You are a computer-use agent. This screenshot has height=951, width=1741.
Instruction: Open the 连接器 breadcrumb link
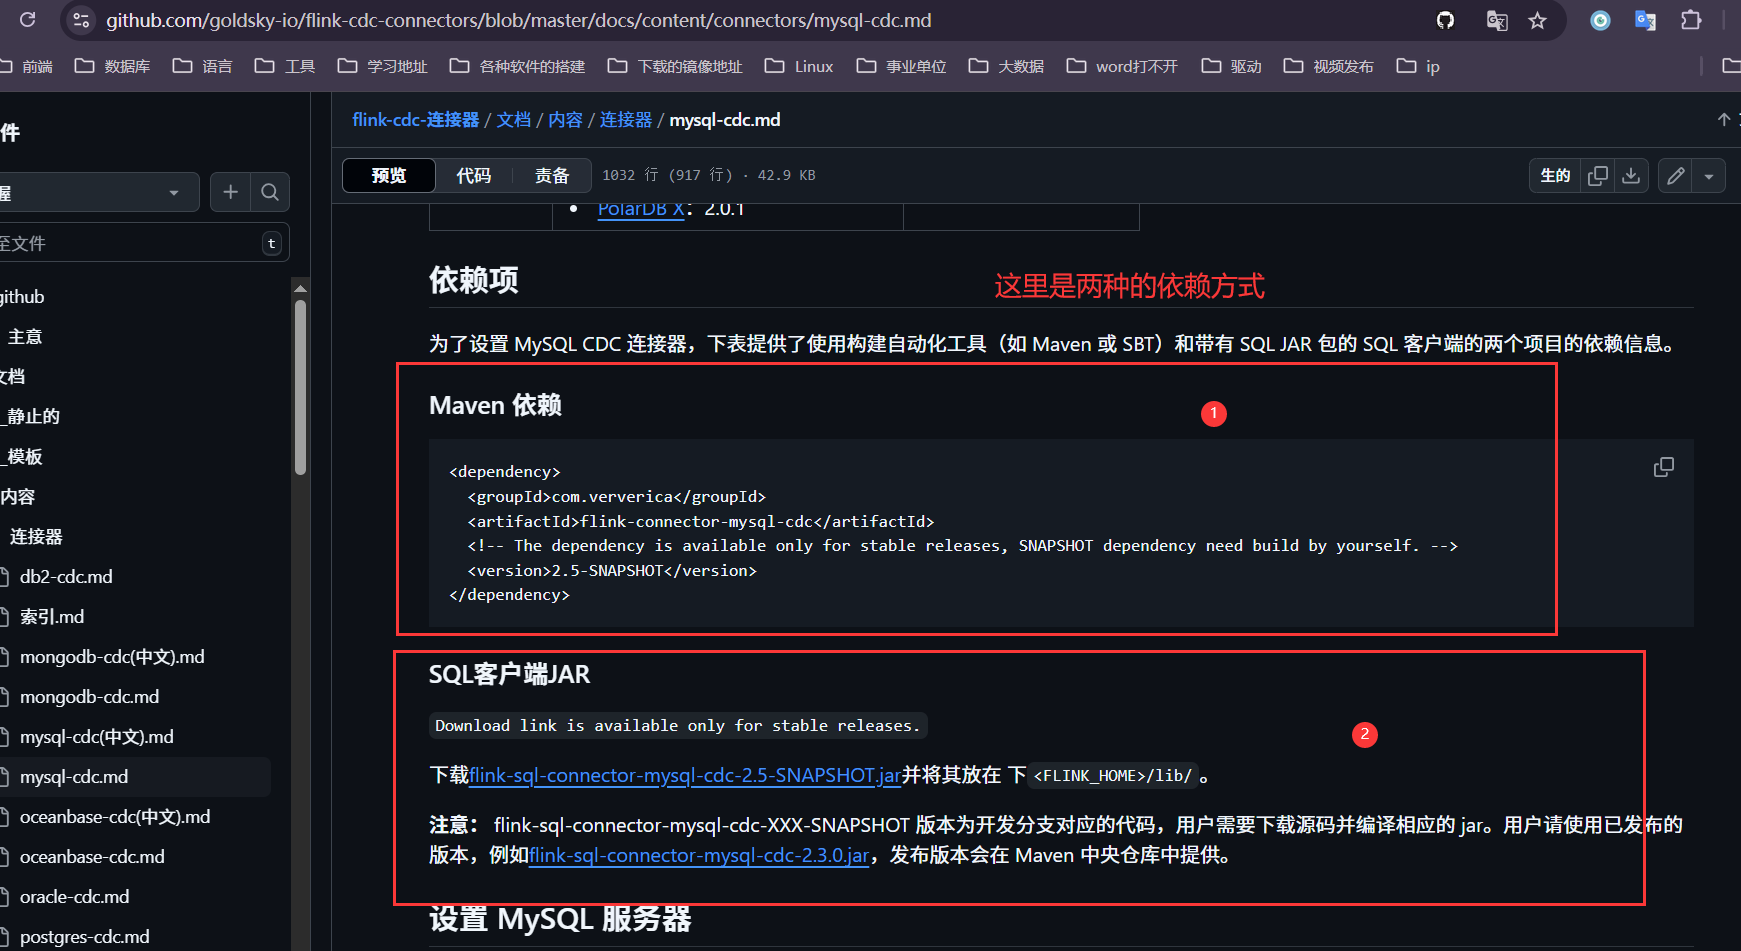click(626, 119)
